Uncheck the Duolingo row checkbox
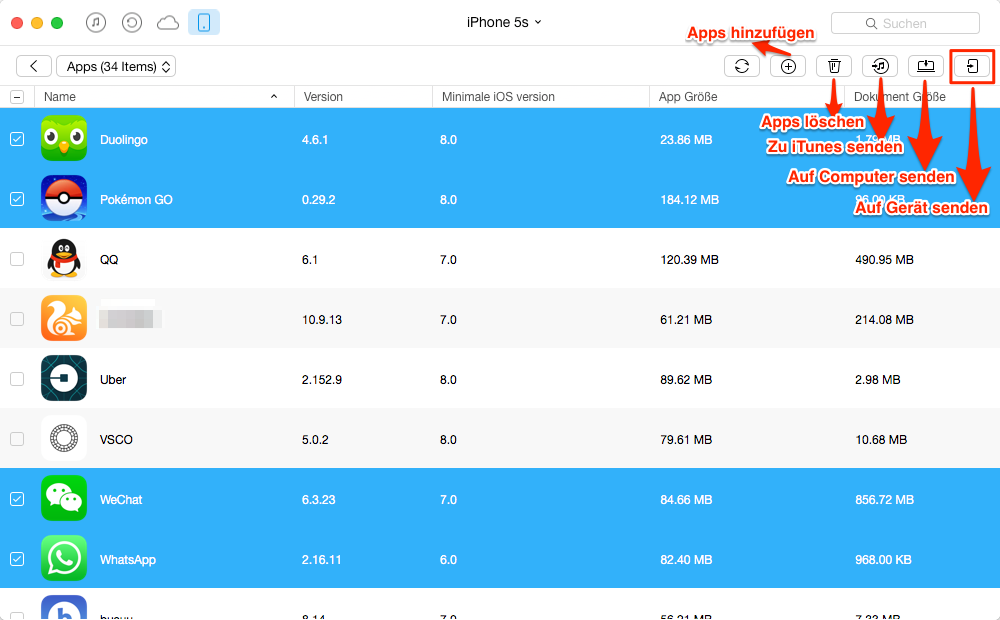Screen dimensions: 1000x620 coord(17,139)
